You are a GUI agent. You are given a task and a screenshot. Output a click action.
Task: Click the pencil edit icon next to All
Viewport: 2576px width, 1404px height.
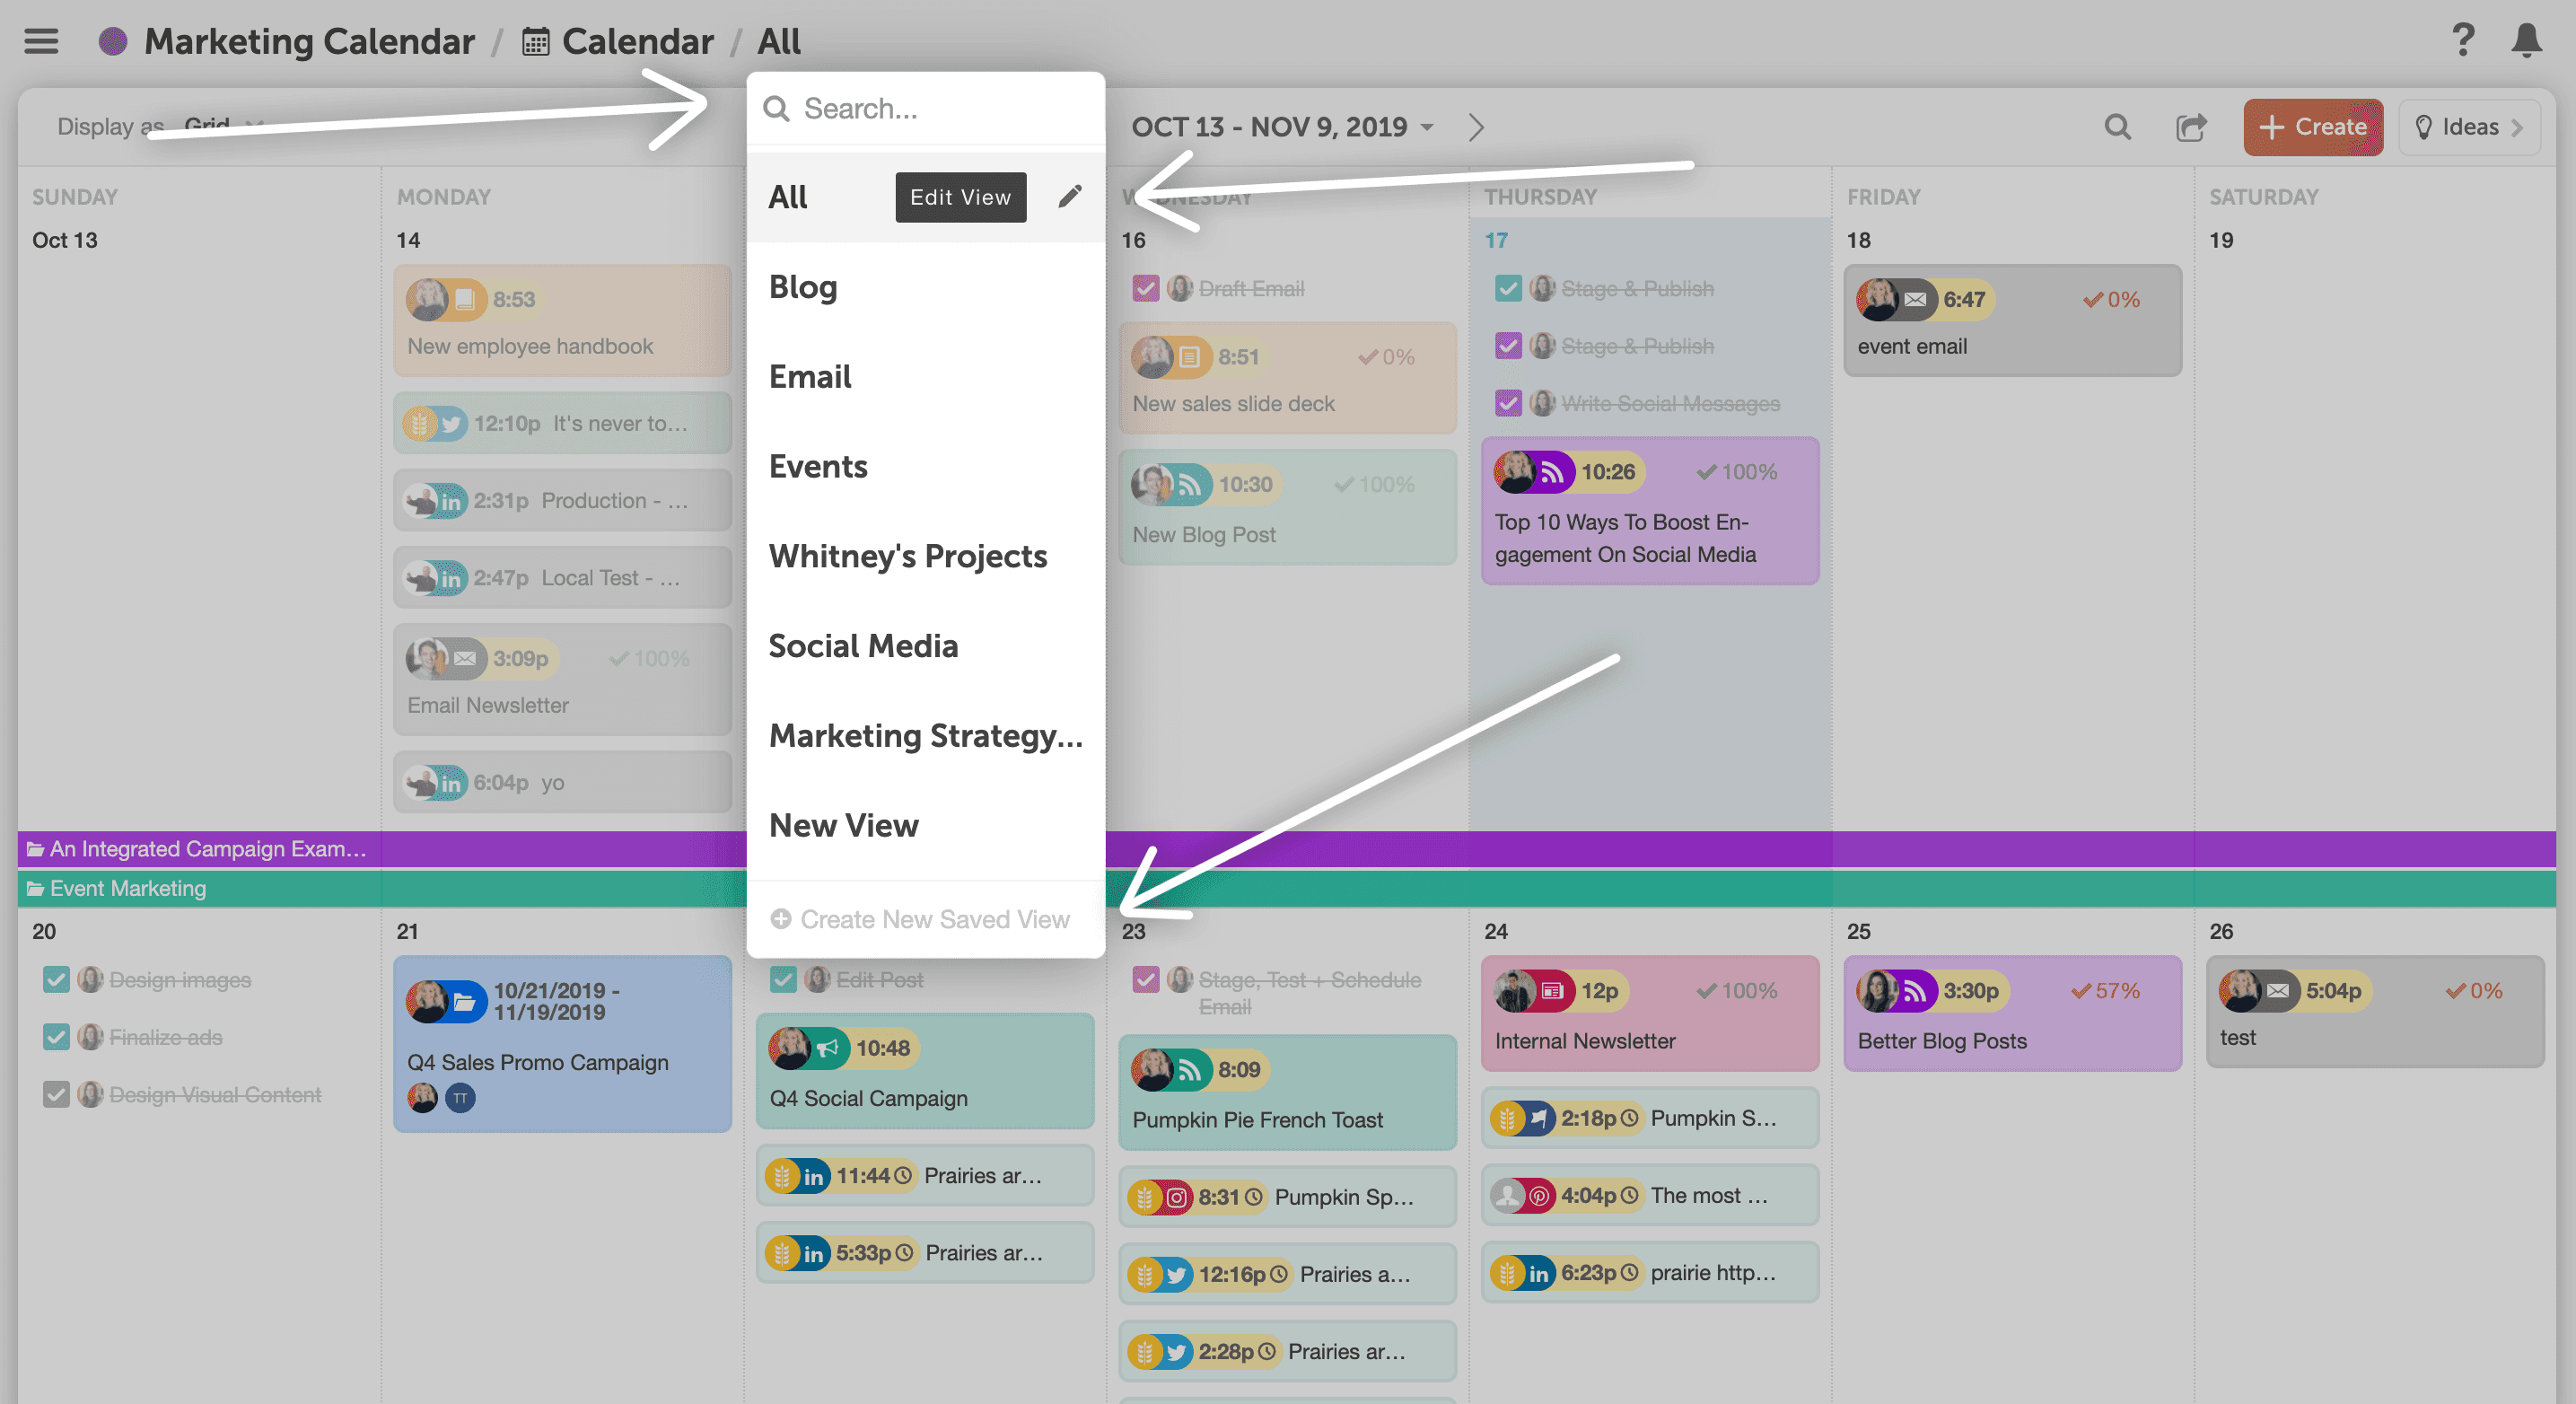pos(1069,196)
